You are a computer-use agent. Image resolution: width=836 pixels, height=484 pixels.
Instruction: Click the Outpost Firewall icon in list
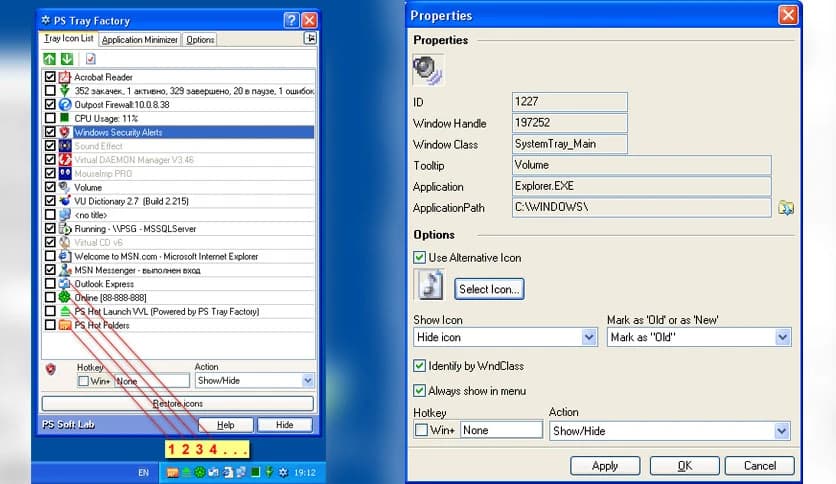pyautogui.click(x=65, y=104)
